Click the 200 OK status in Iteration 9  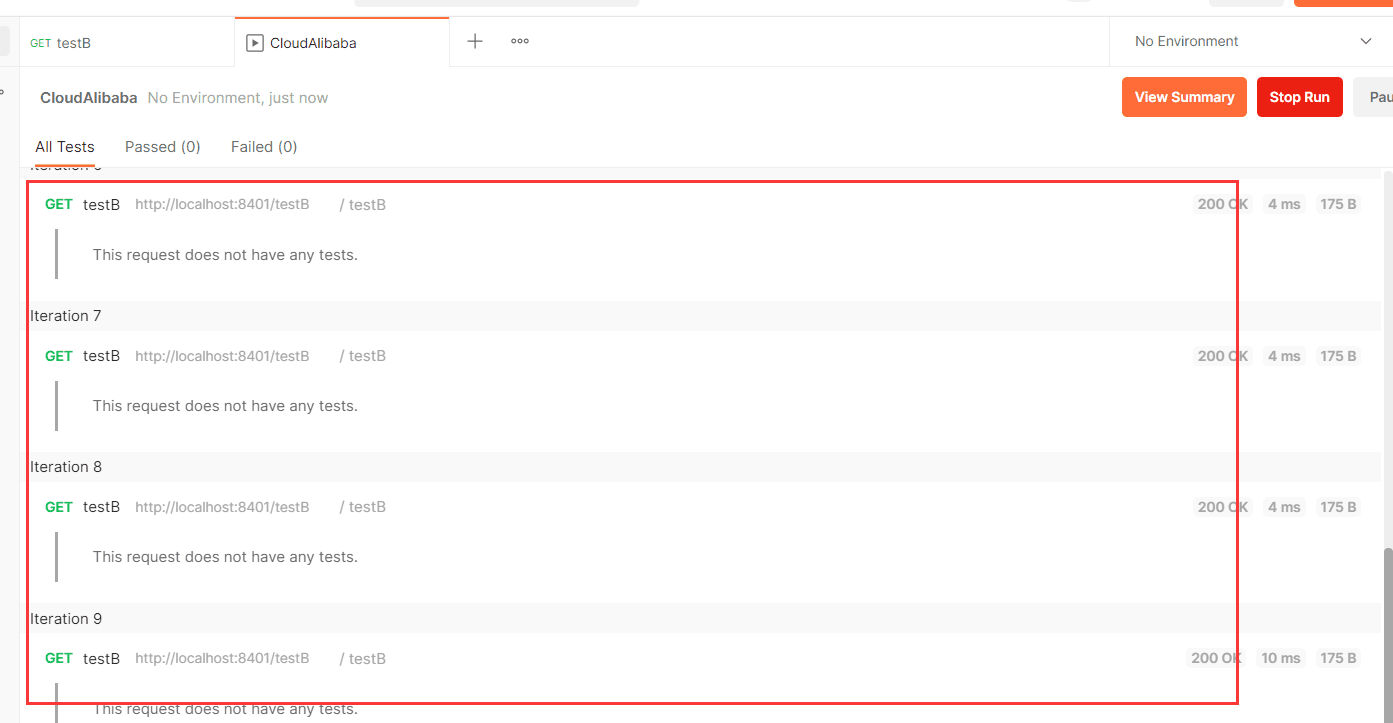pos(1216,658)
